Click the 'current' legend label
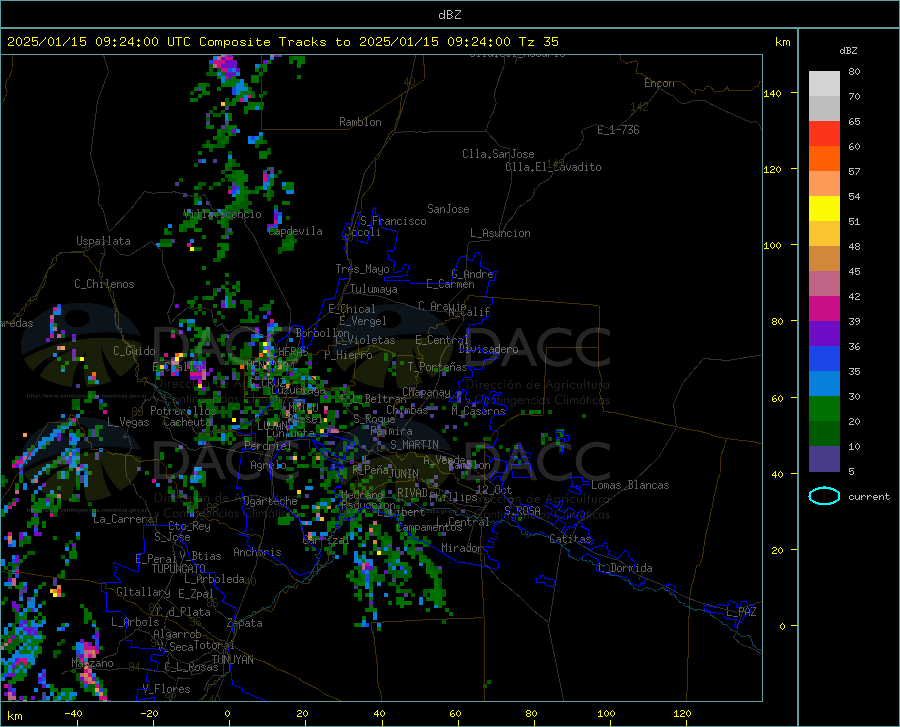 pyautogui.click(x=868, y=497)
